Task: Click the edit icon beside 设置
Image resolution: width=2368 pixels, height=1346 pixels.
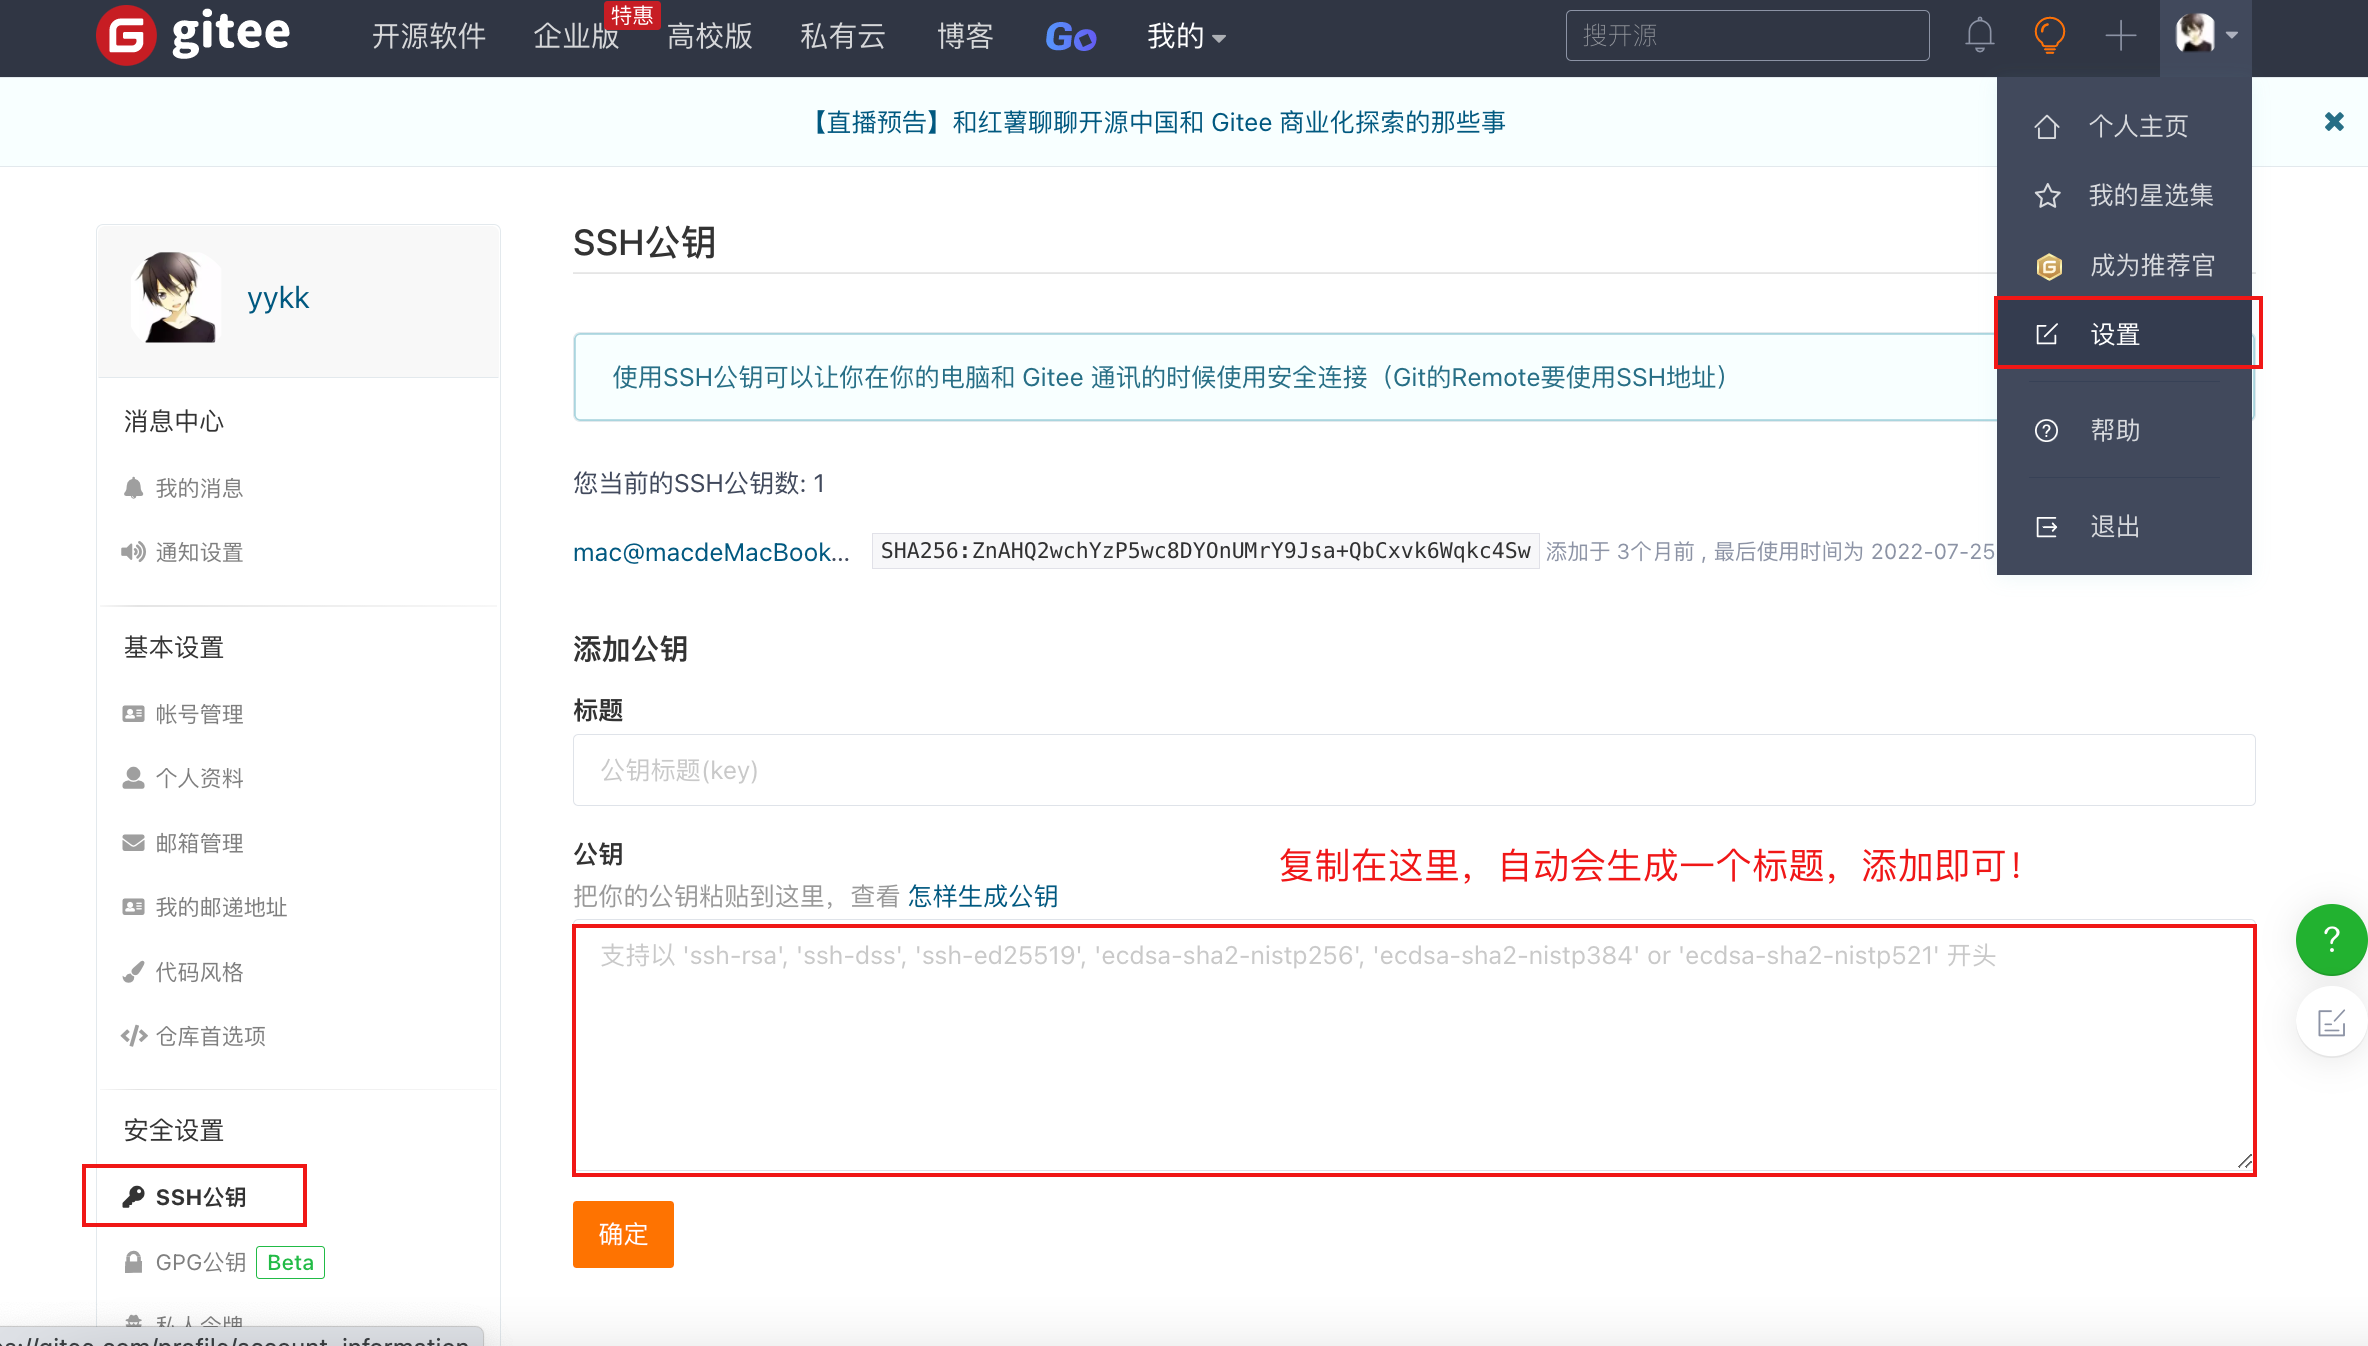Action: click(2047, 334)
